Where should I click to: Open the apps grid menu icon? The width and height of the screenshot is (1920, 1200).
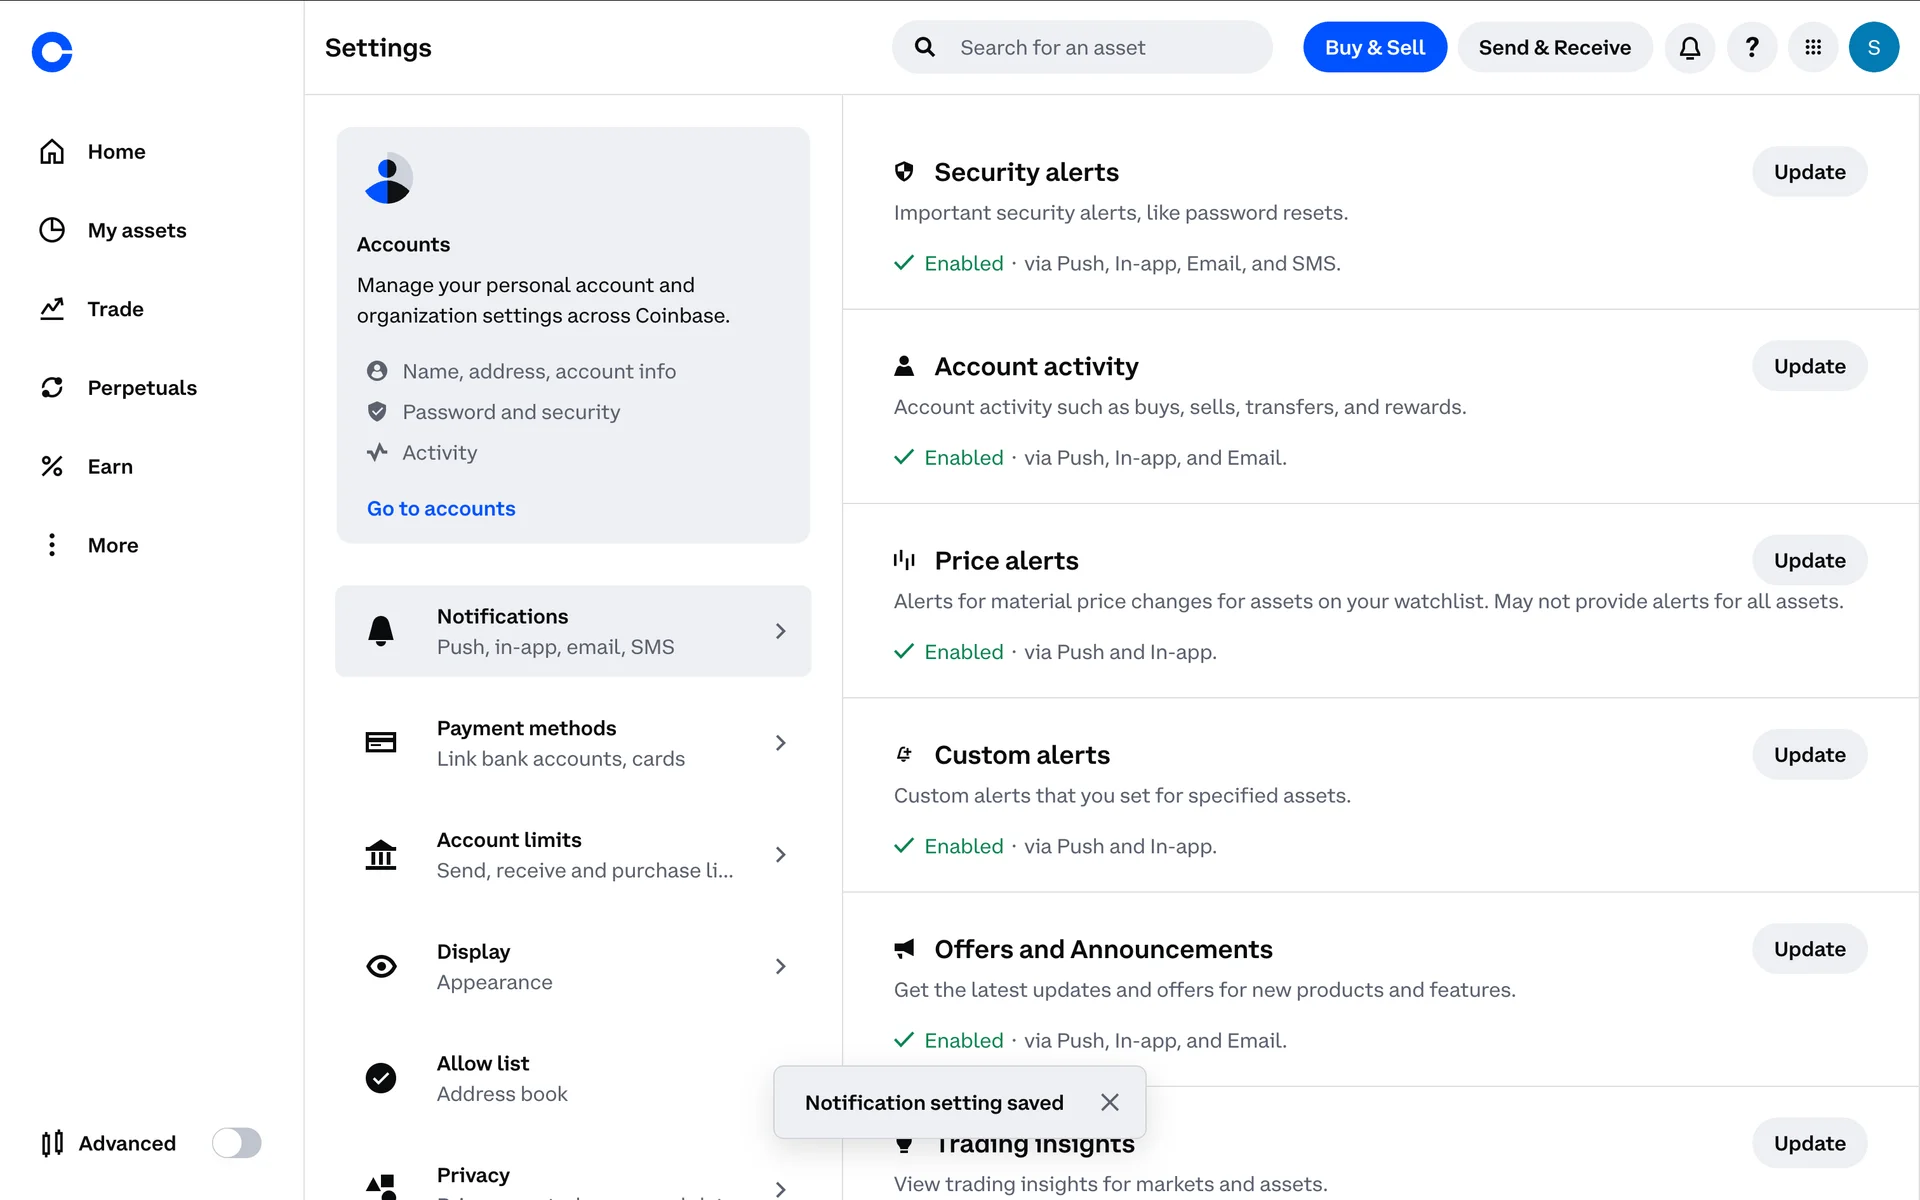tap(1812, 48)
